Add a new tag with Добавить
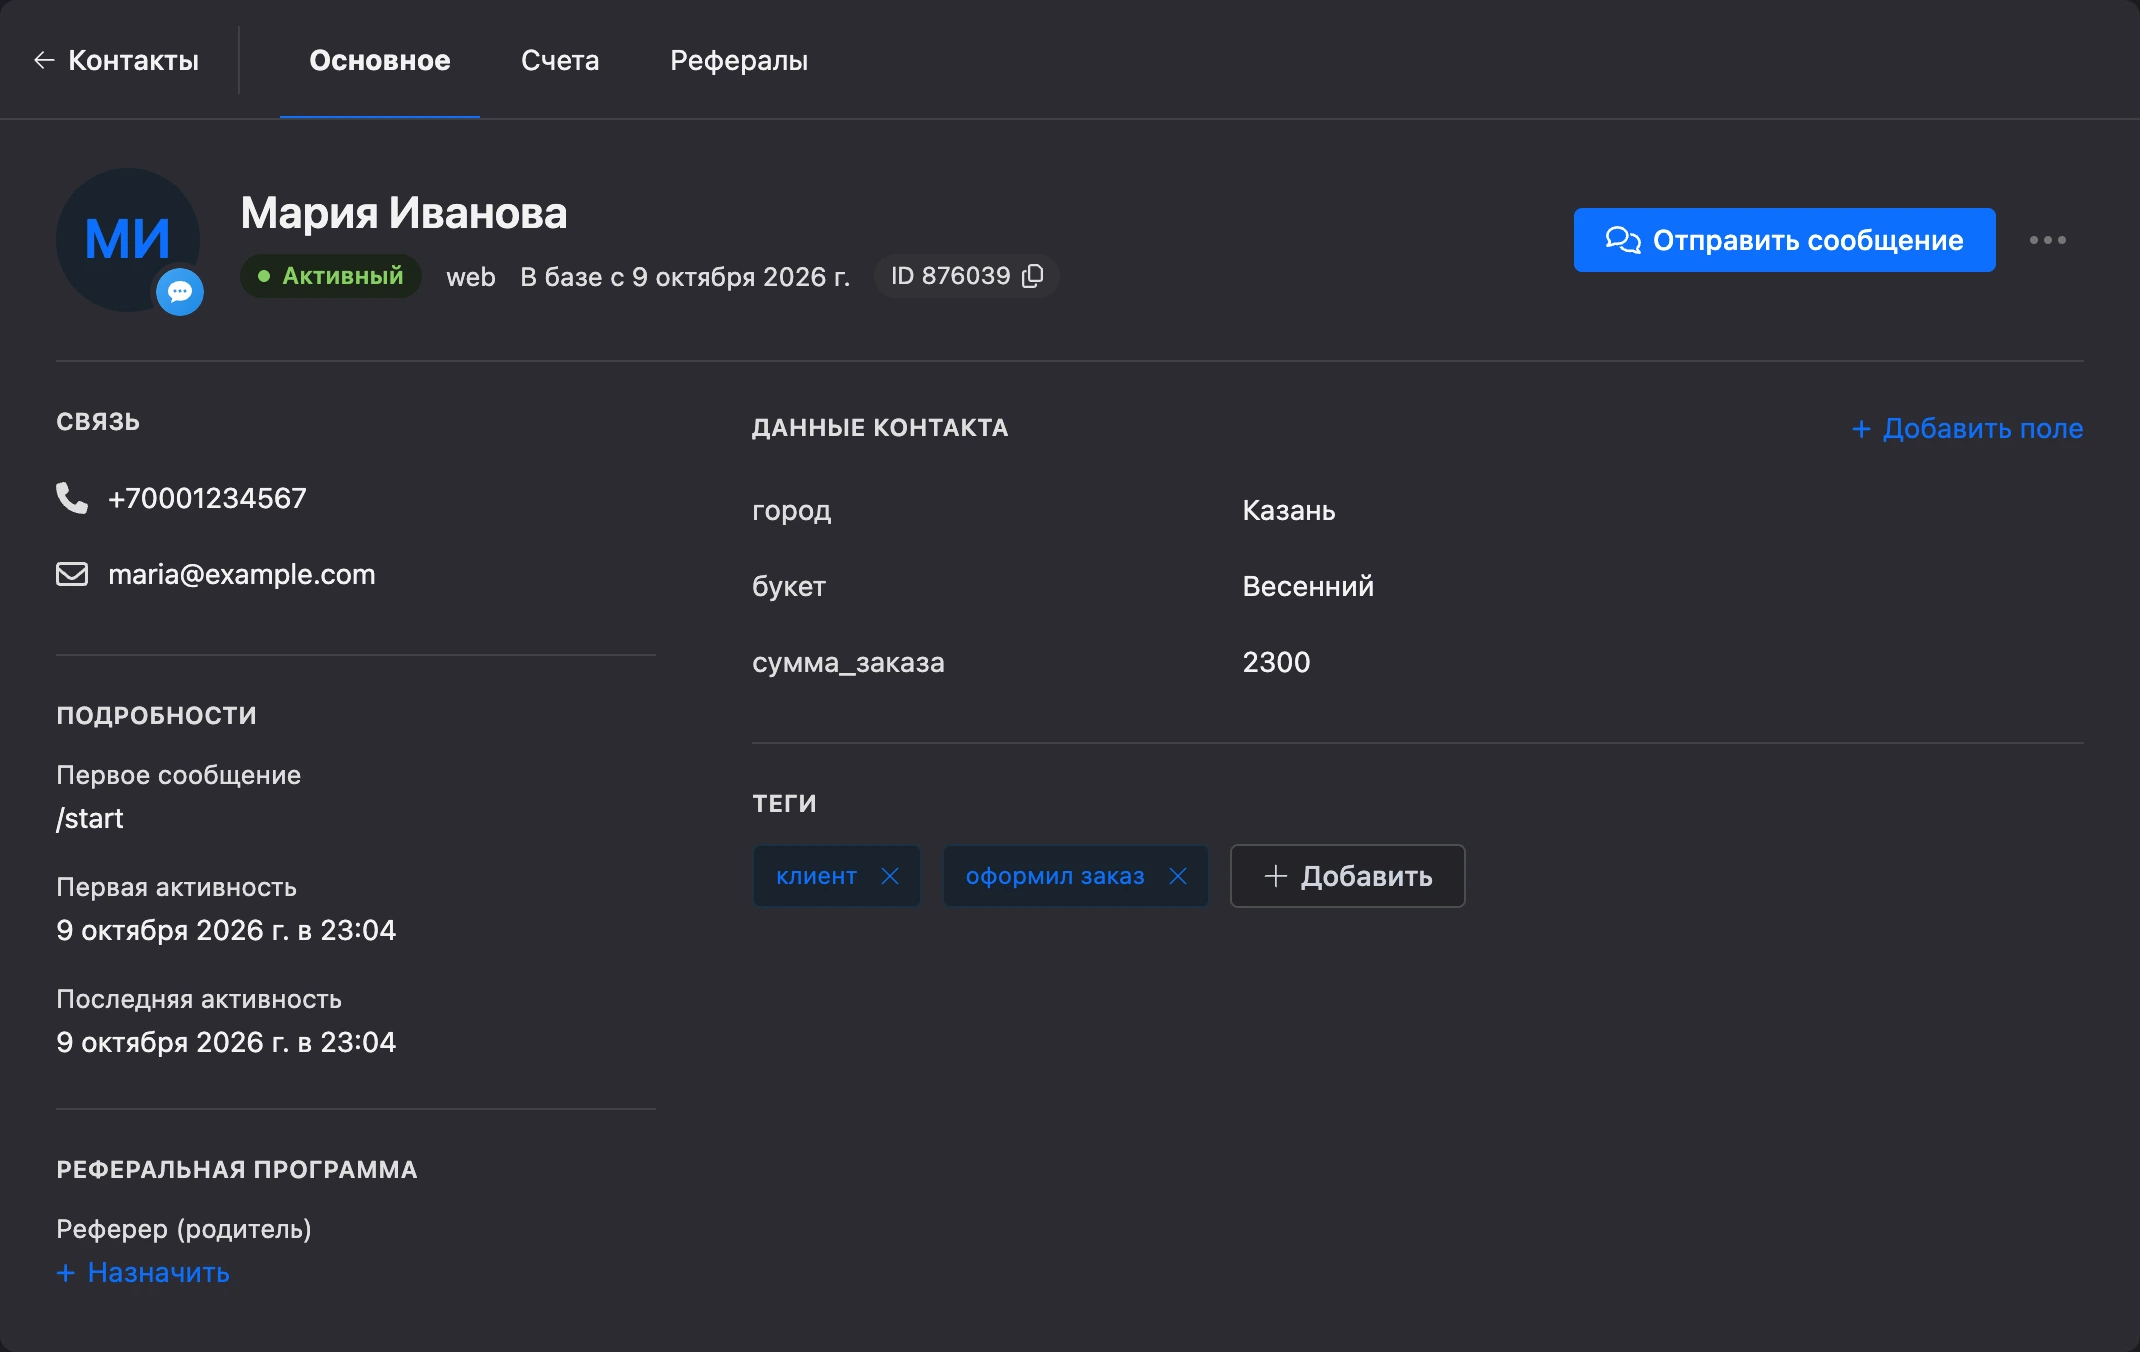Image resolution: width=2140 pixels, height=1352 pixels. coord(1347,876)
